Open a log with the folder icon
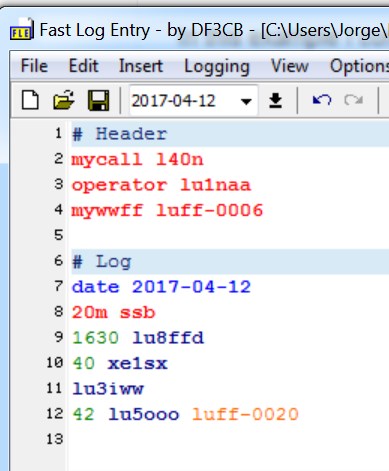Screen dimensions: 389x471 coord(63,100)
